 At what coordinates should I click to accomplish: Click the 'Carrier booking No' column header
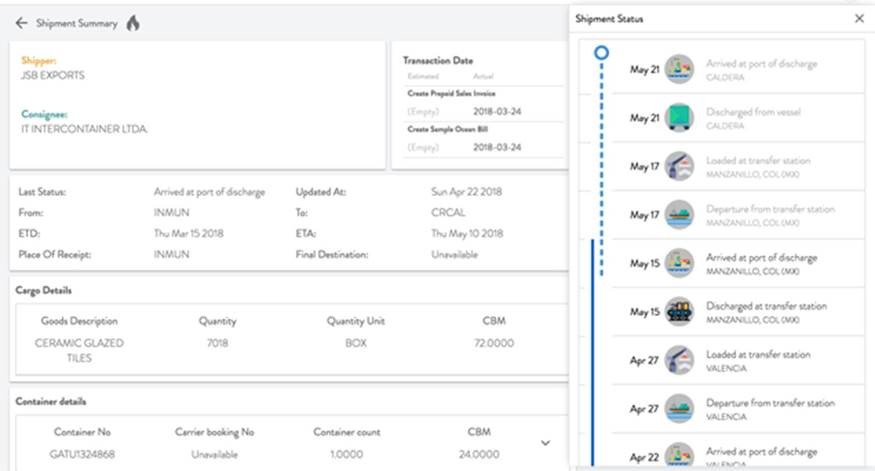(x=214, y=432)
